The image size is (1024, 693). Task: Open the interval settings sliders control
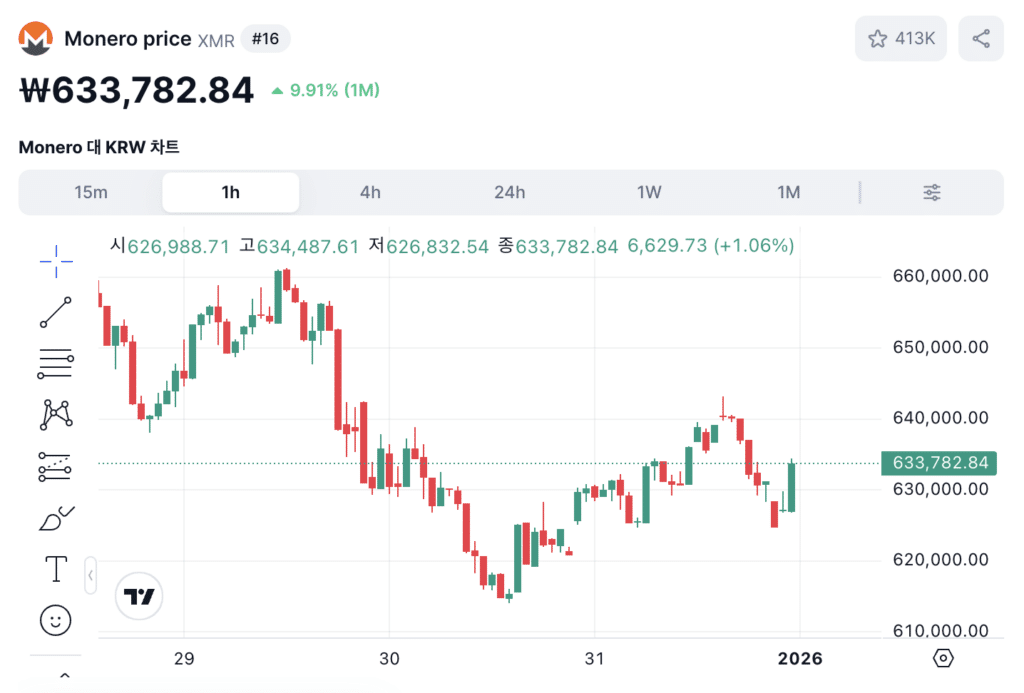tap(931, 192)
